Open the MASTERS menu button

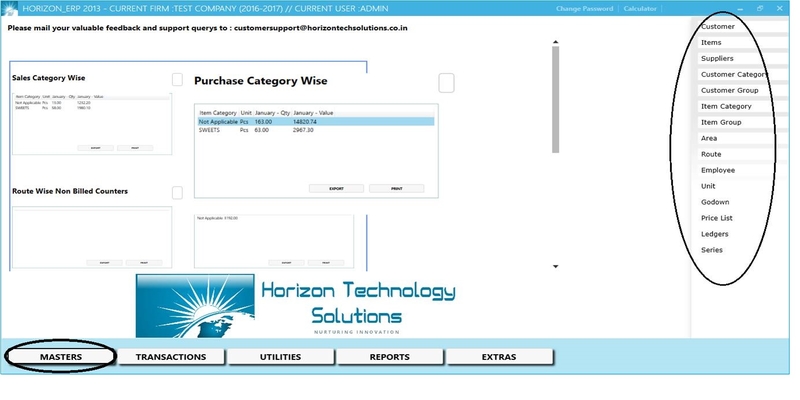point(61,357)
